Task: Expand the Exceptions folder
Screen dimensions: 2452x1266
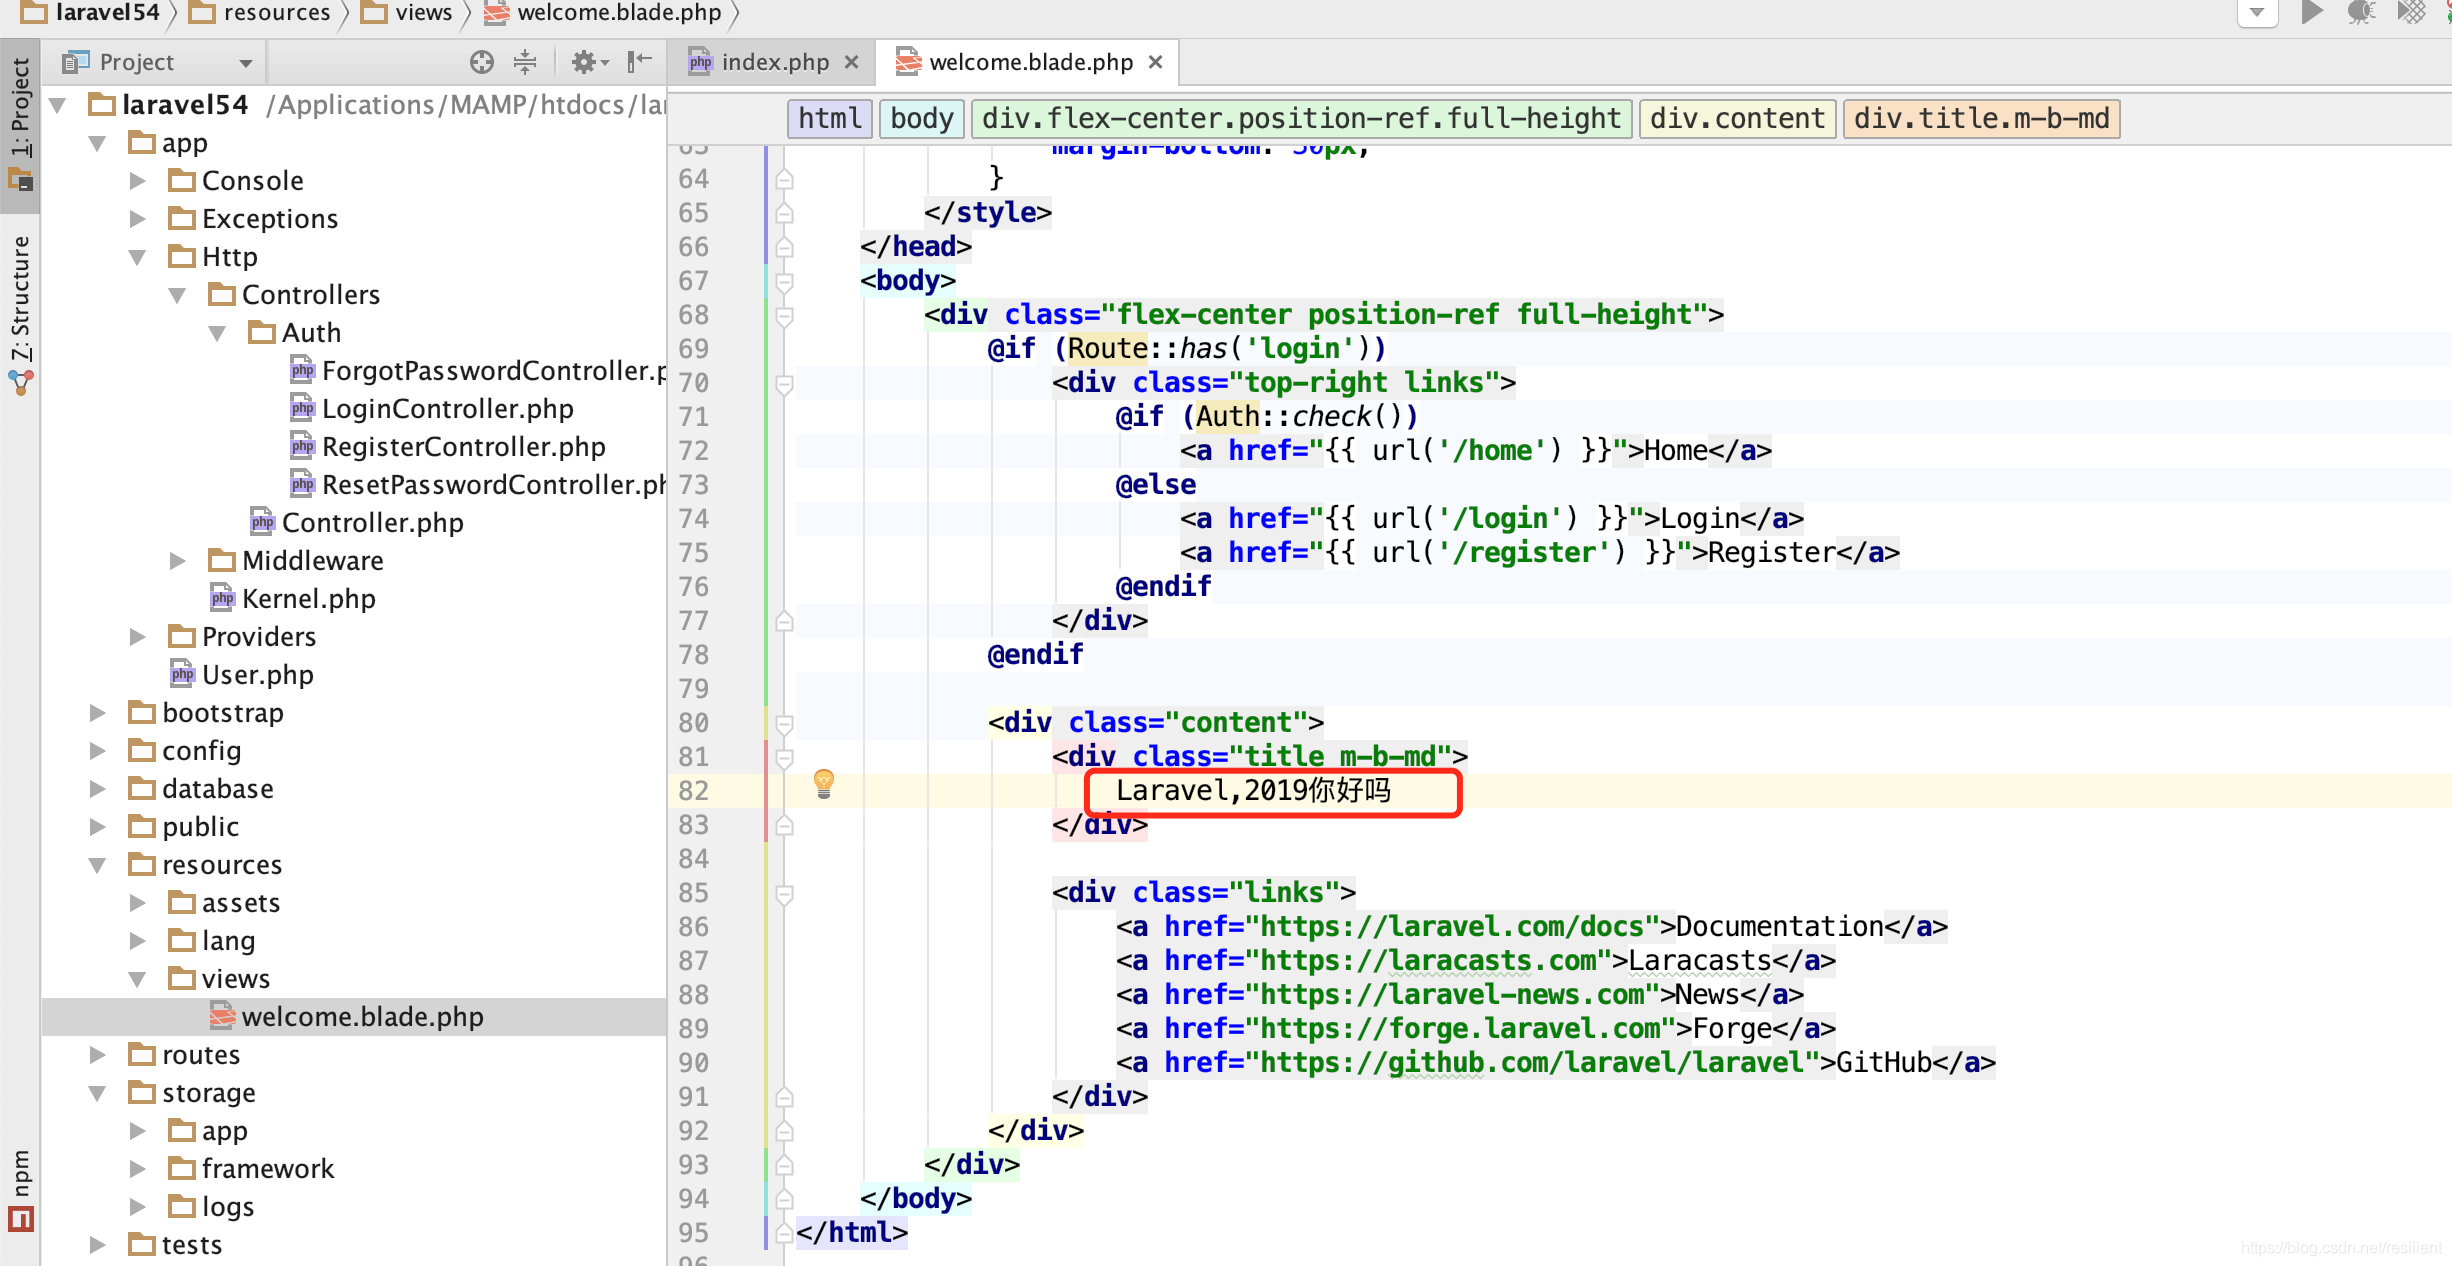Action: tap(138, 219)
